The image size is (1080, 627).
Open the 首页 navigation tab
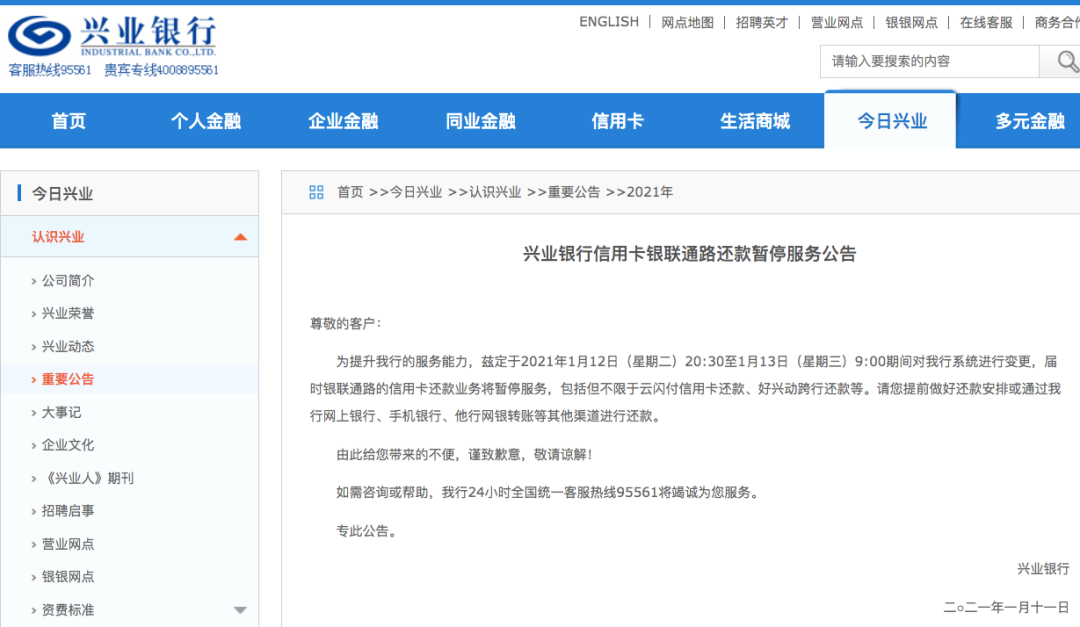click(68, 121)
